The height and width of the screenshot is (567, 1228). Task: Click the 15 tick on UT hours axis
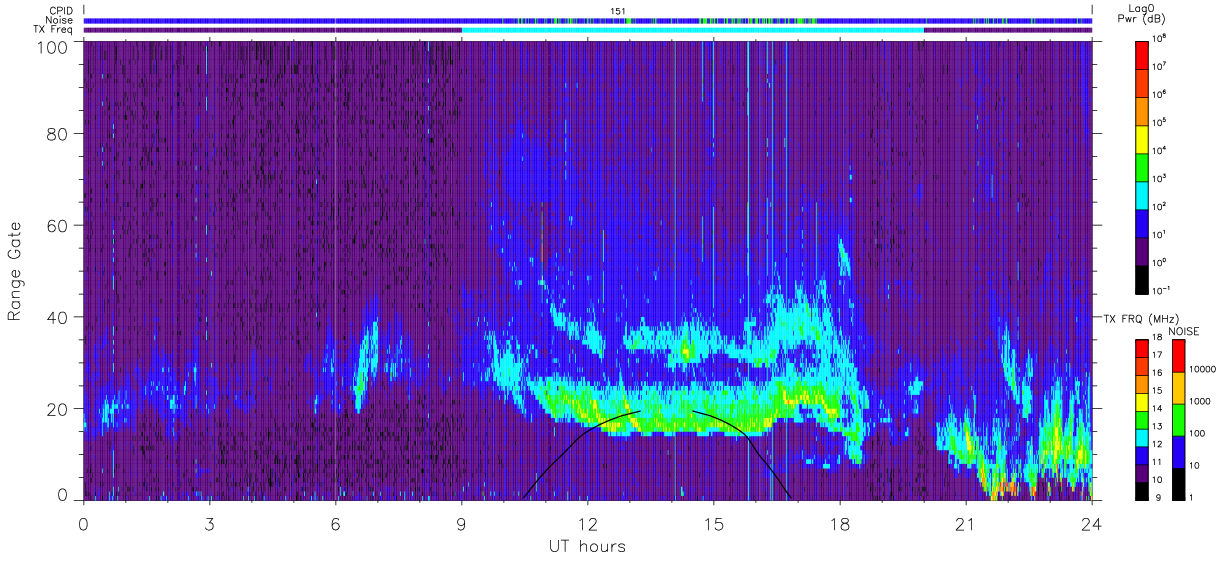[x=713, y=523]
